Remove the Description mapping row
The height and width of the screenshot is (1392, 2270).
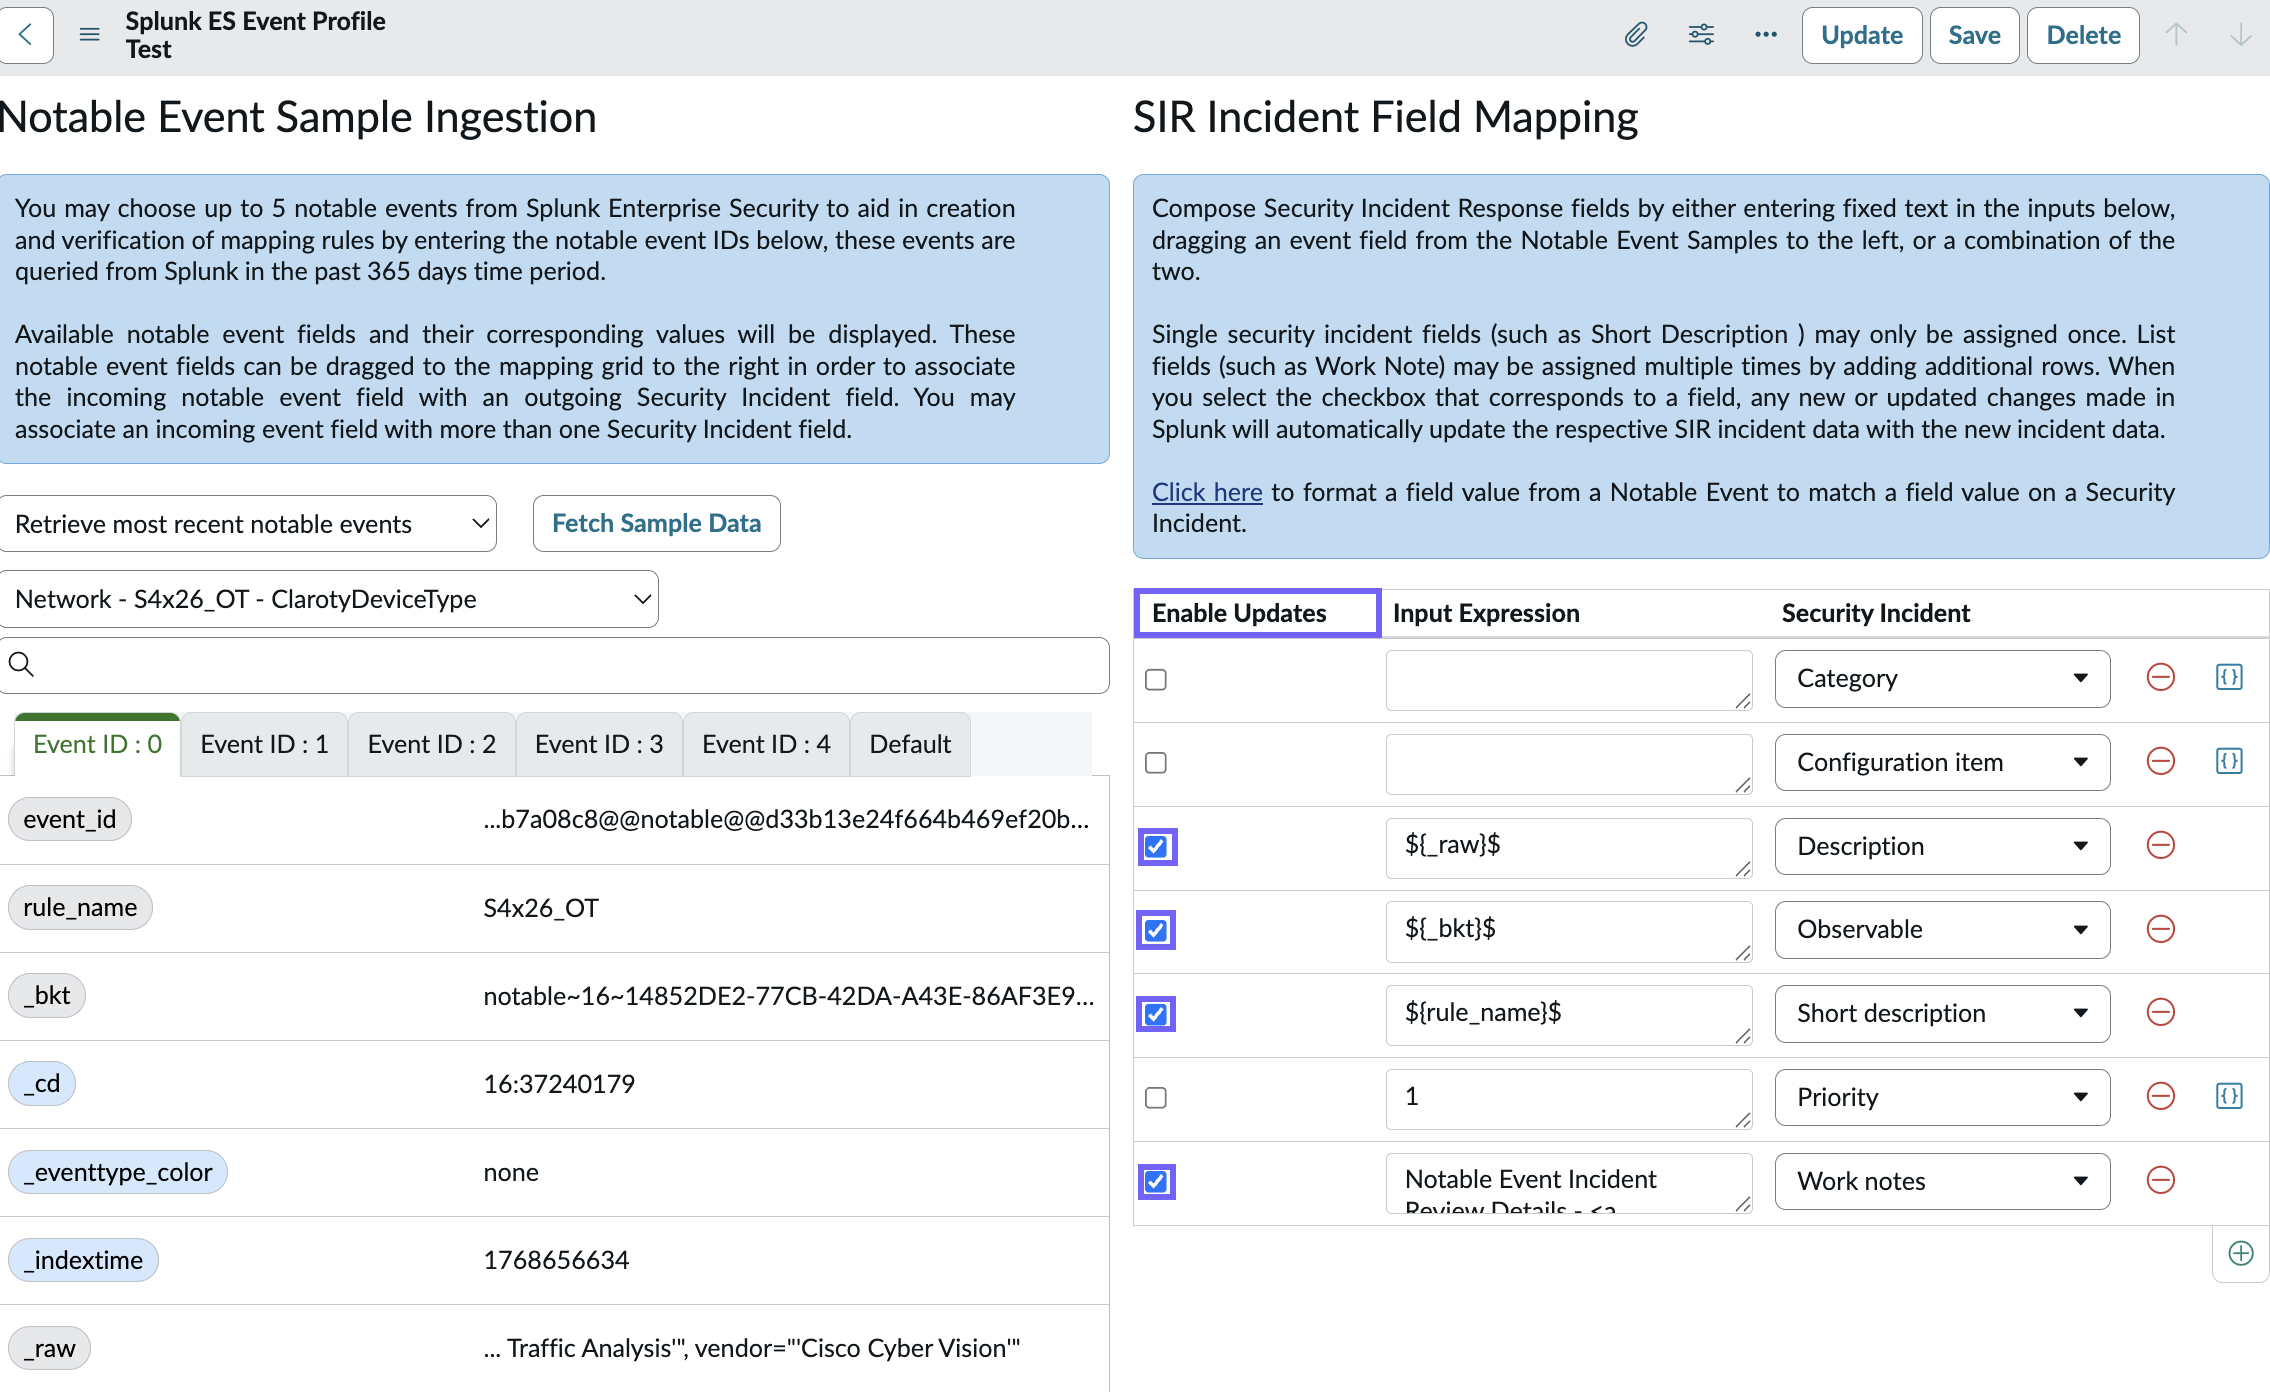(2161, 846)
